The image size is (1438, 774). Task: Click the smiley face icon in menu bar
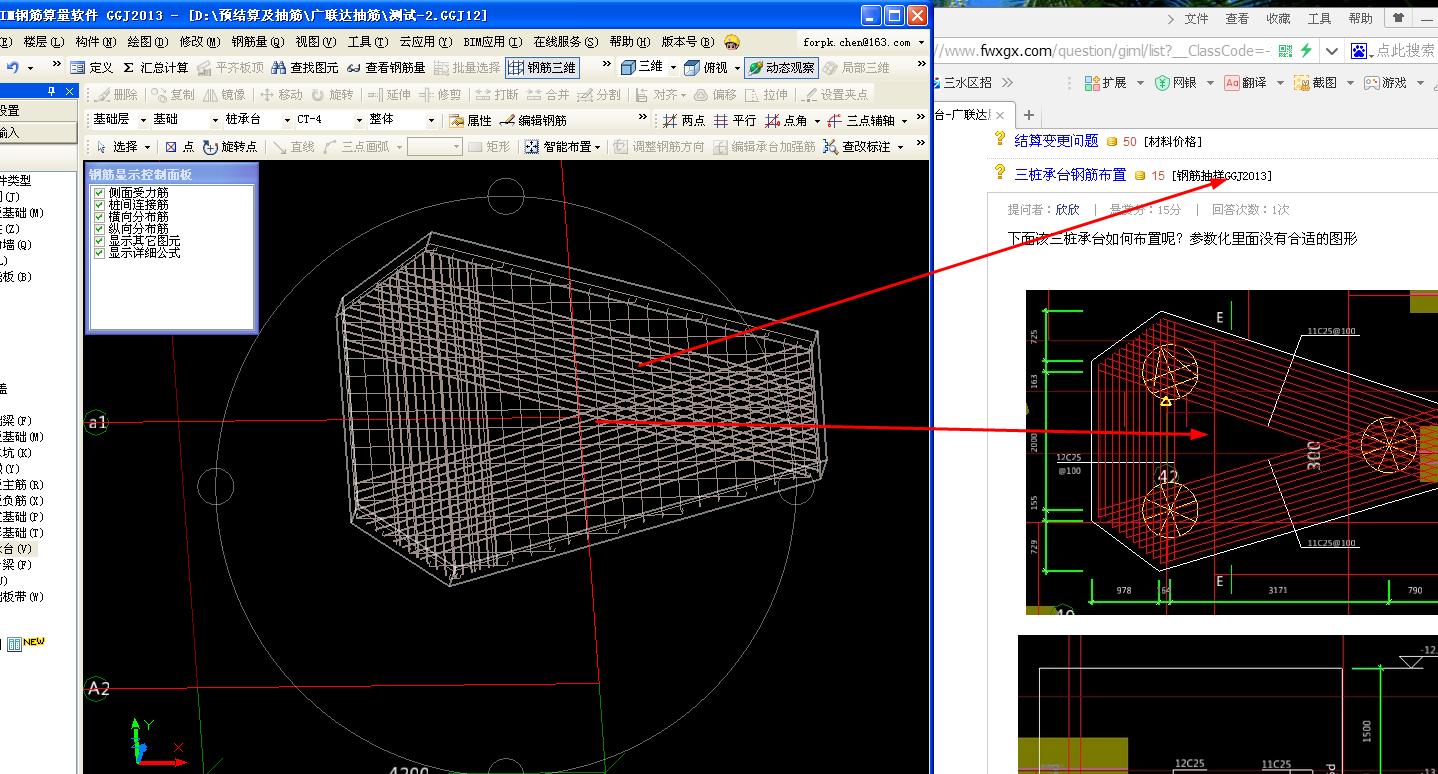[x=732, y=41]
